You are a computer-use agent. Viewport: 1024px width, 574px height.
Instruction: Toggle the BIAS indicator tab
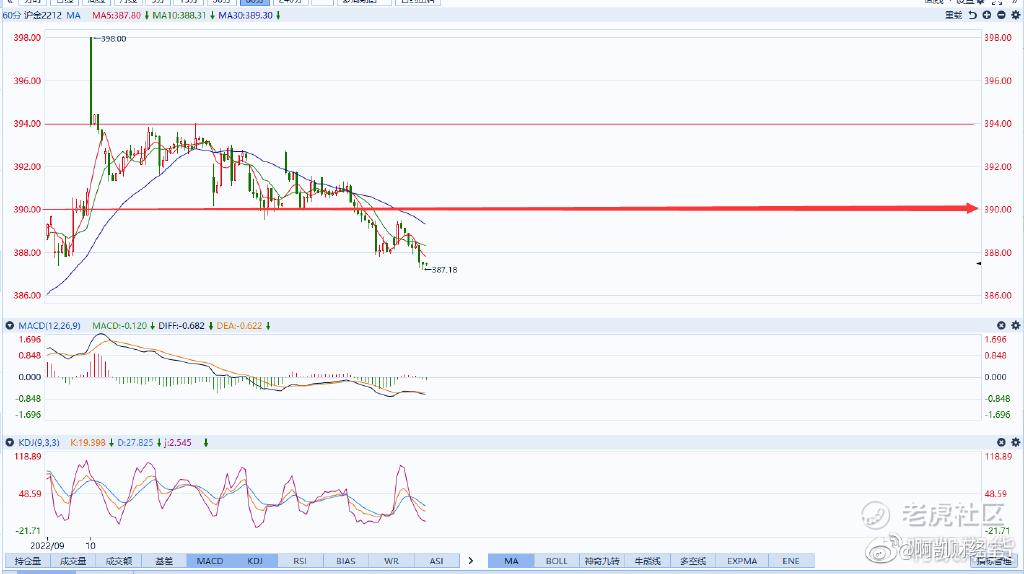tap(345, 561)
